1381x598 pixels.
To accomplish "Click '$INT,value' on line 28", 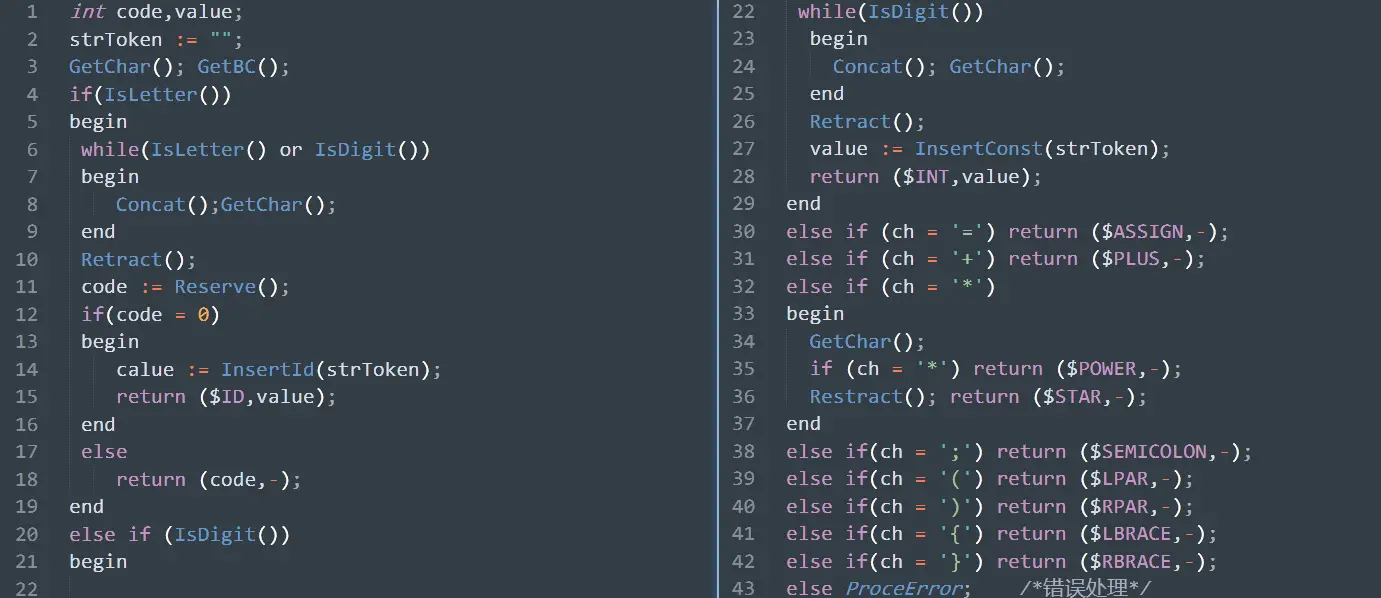I will (x=961, y=177).
